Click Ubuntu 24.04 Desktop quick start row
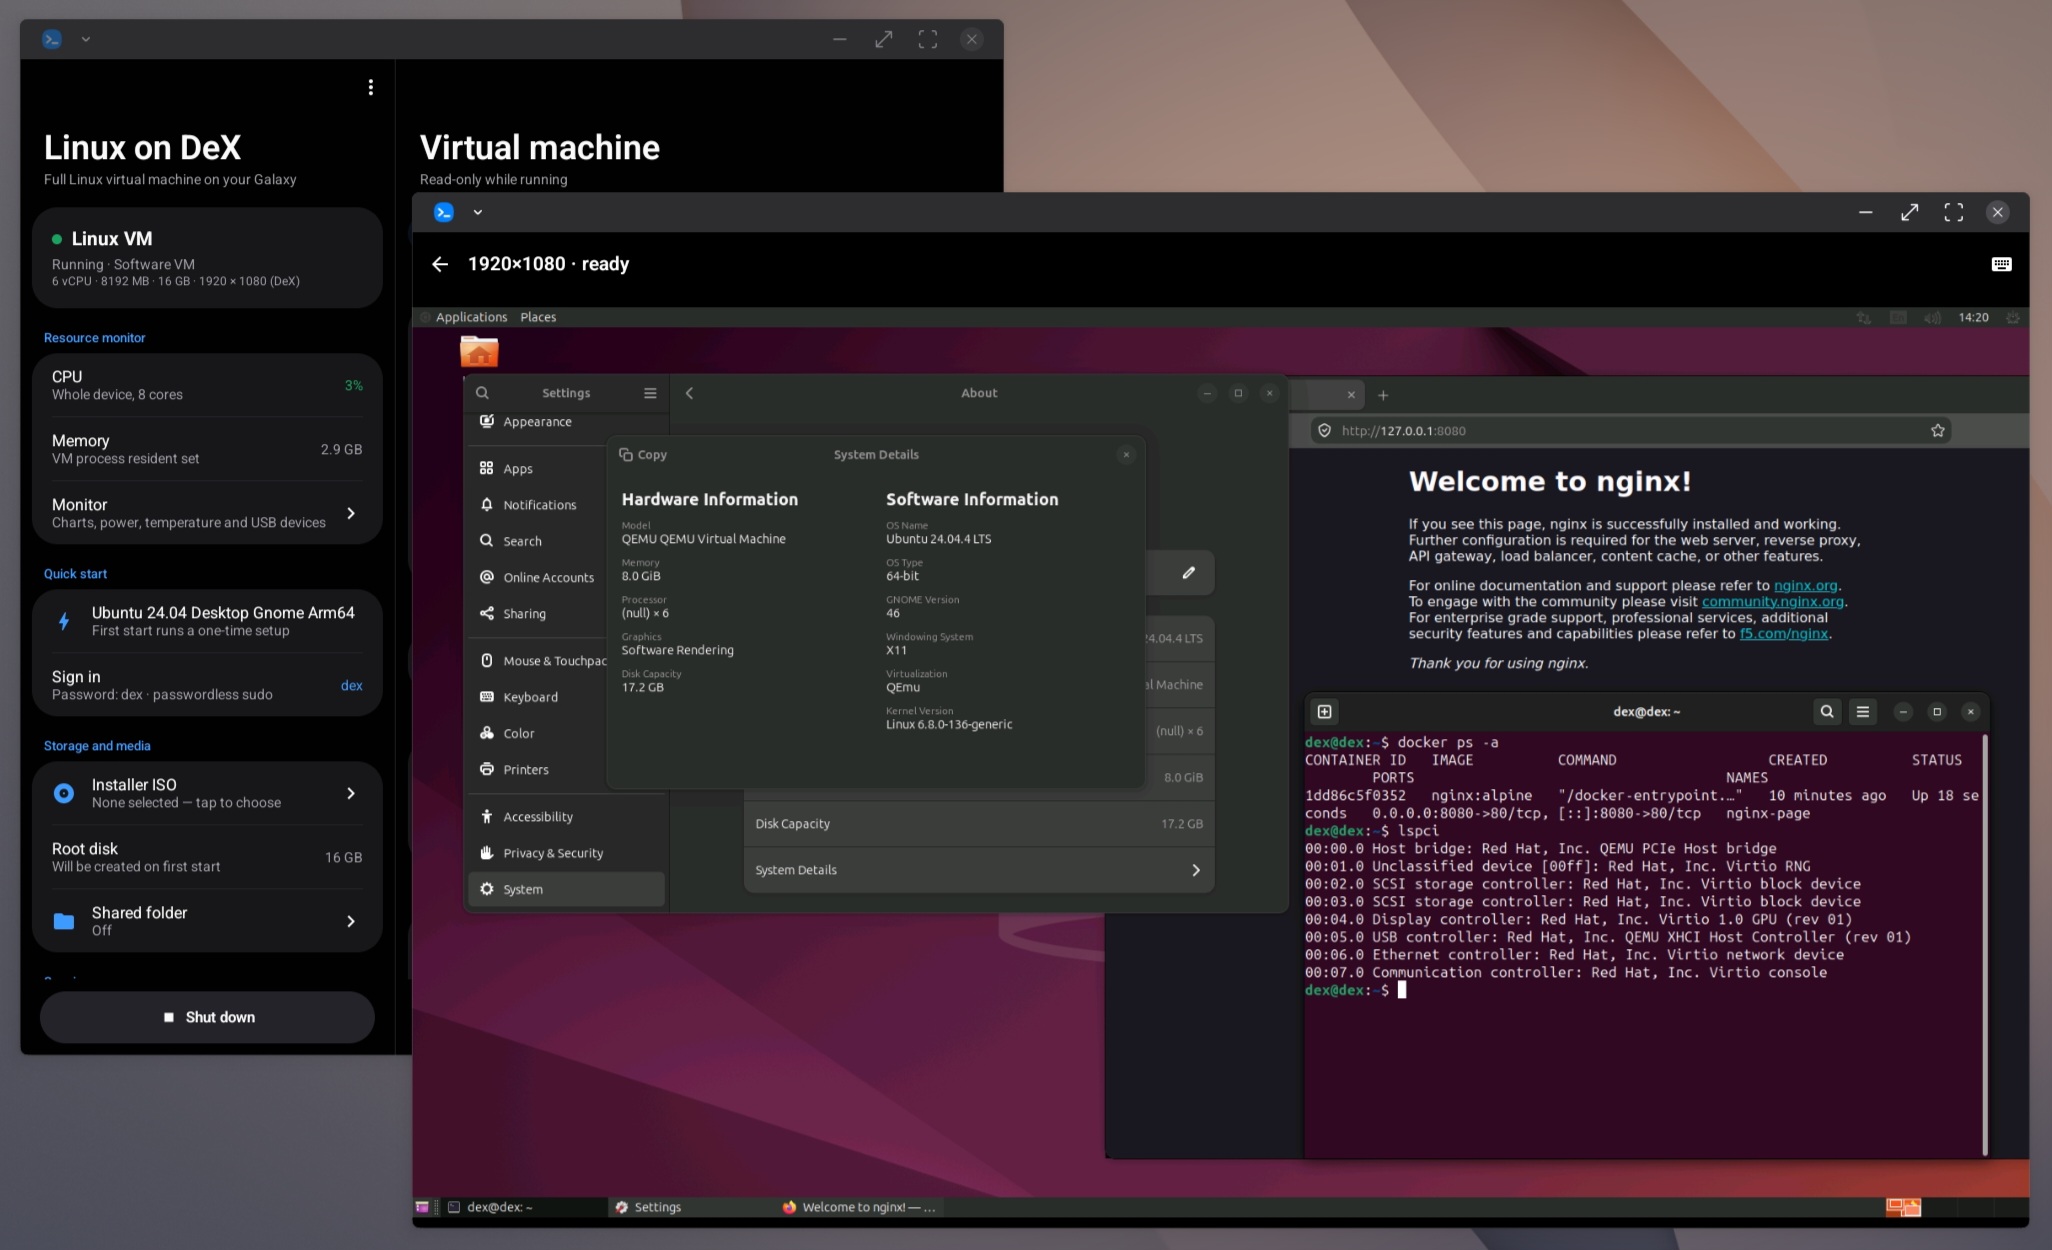 point(207,621)
